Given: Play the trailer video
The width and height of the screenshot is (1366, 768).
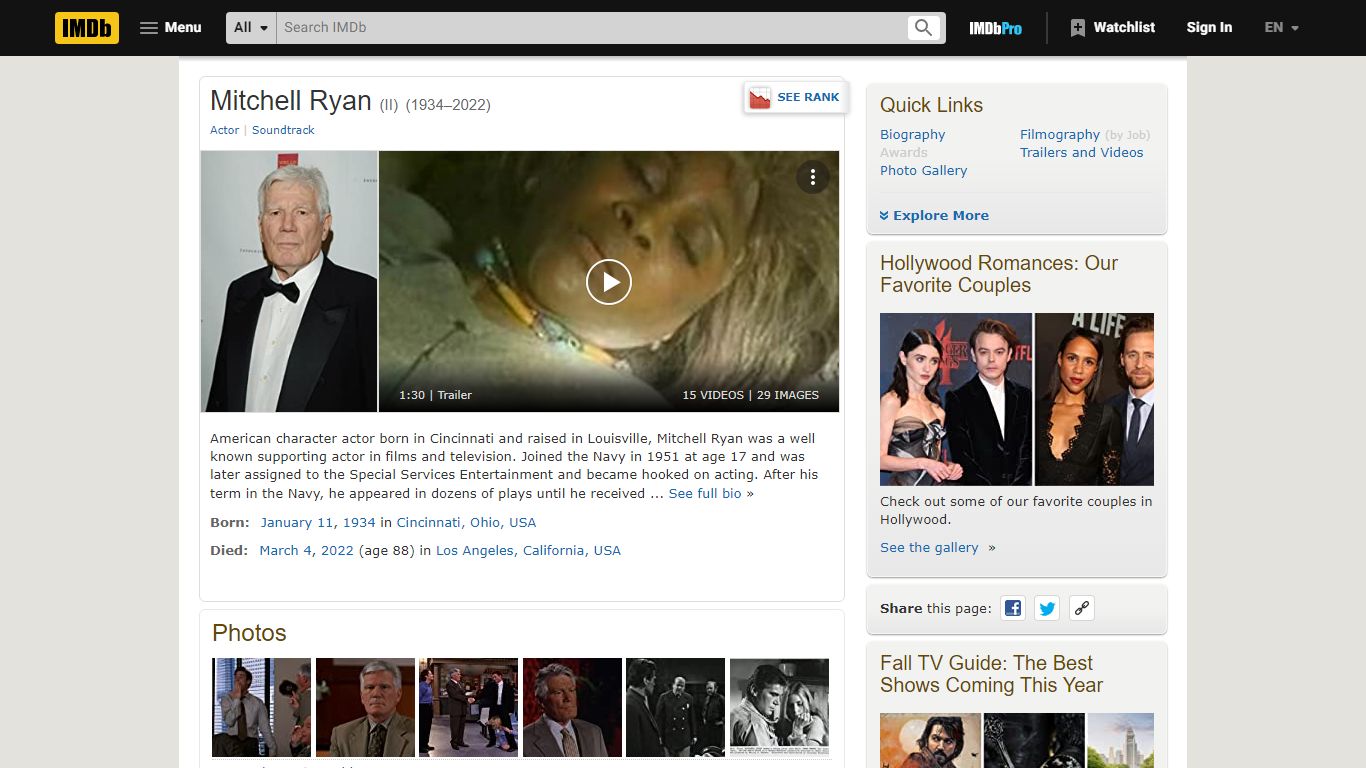Looking at the screenshot, I should point(609,282).
